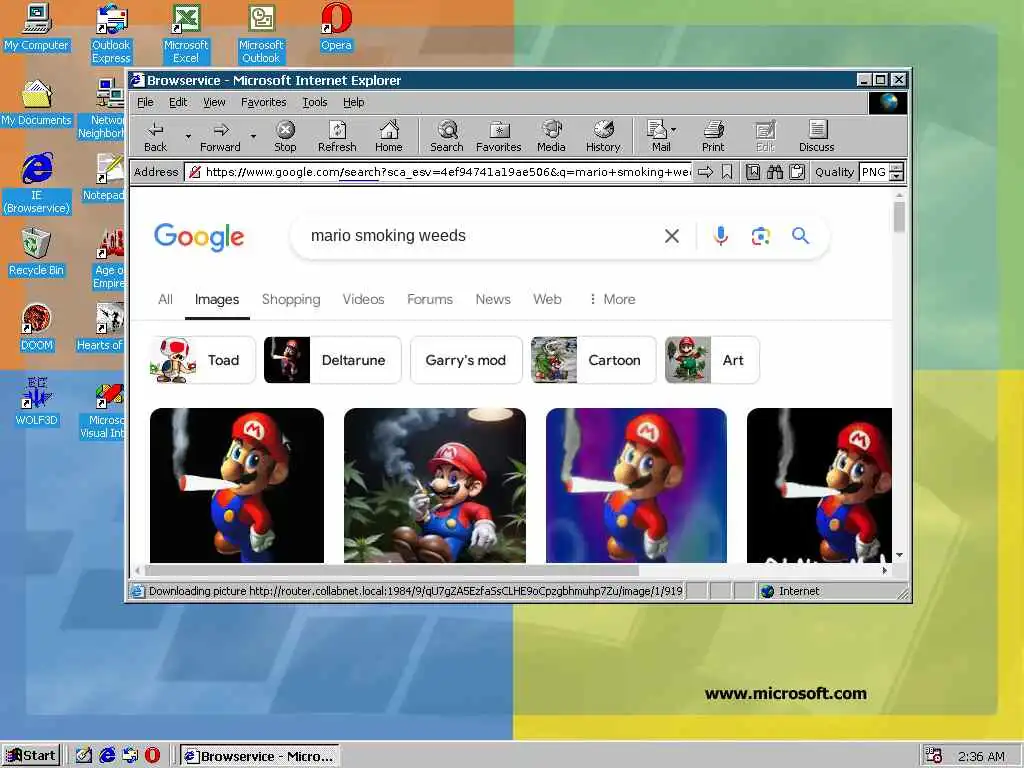Click the Mail toolbar icon
The width and height of the screenshot is (1024, 768).
[x=658, y=136]
